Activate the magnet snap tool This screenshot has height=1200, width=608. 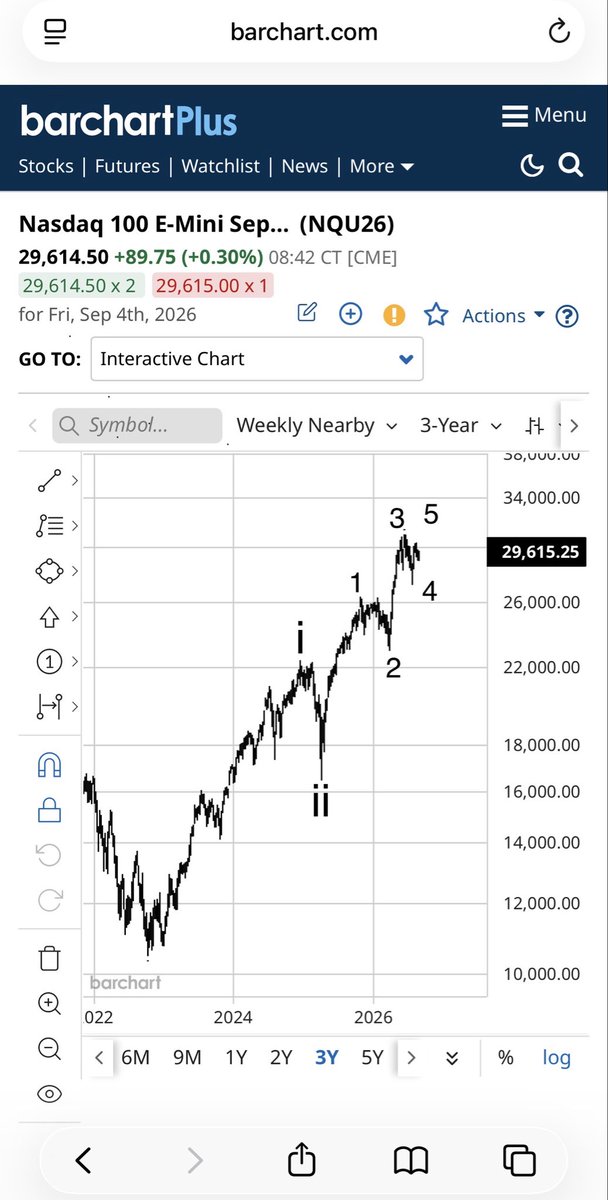click(x=49, y=765)
